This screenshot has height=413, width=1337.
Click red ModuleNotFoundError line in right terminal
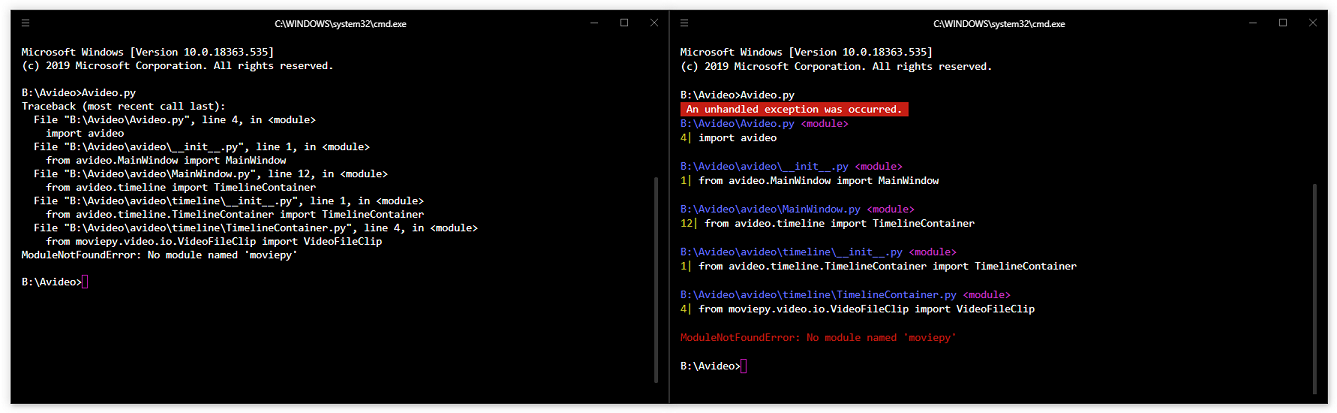pos(818,338)
